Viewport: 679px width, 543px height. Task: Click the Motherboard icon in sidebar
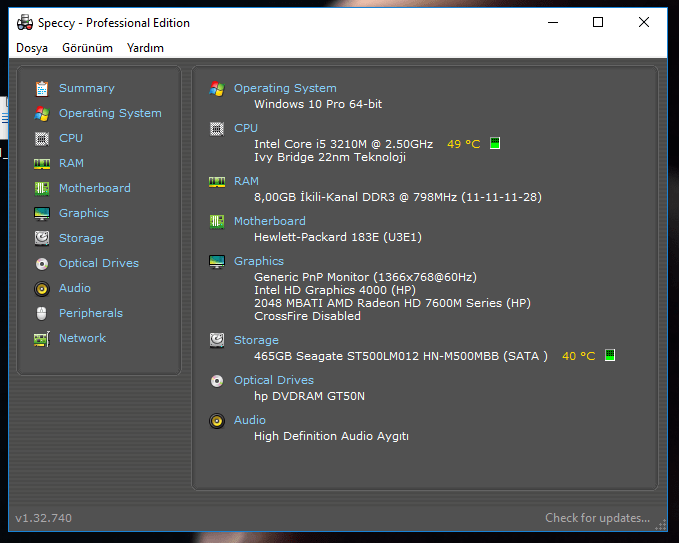[x=42, y=188]
